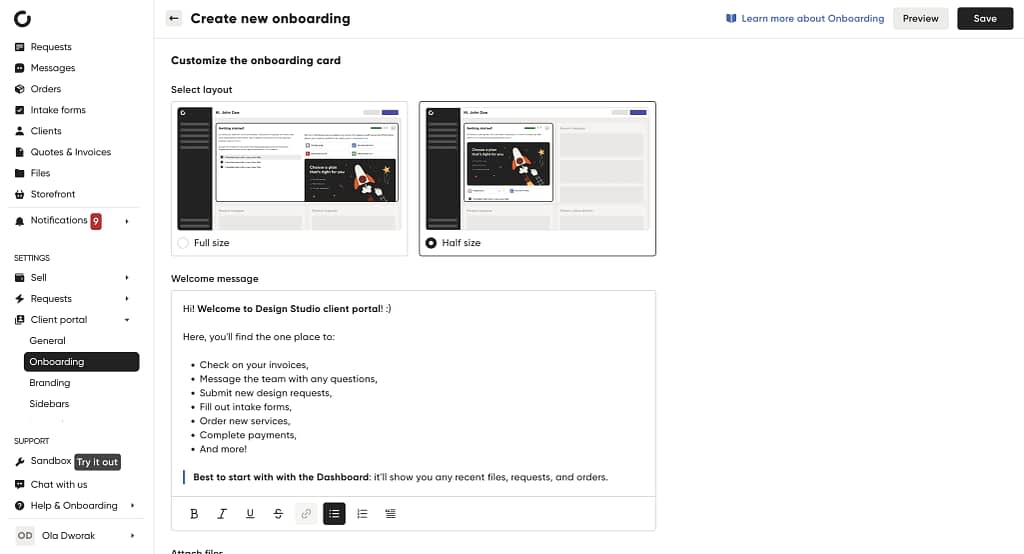Click the Messages chat icon
1024x554 pixels.
coord(20,68)
